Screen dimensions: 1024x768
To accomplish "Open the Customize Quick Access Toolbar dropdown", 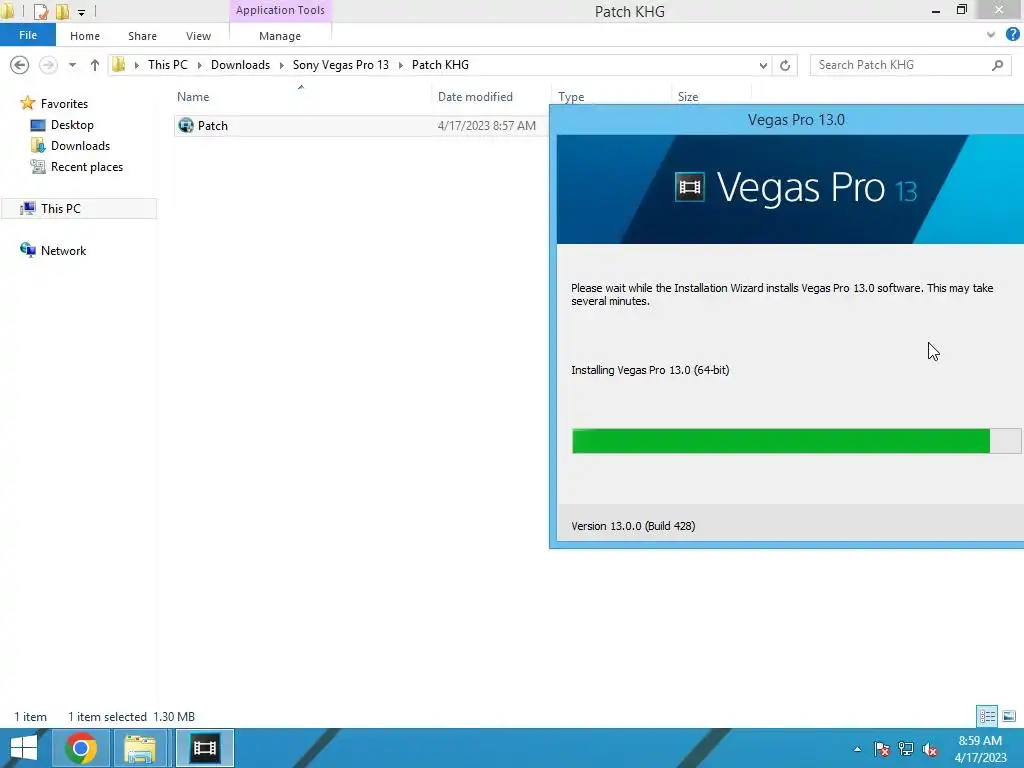I will pos(81,12).
